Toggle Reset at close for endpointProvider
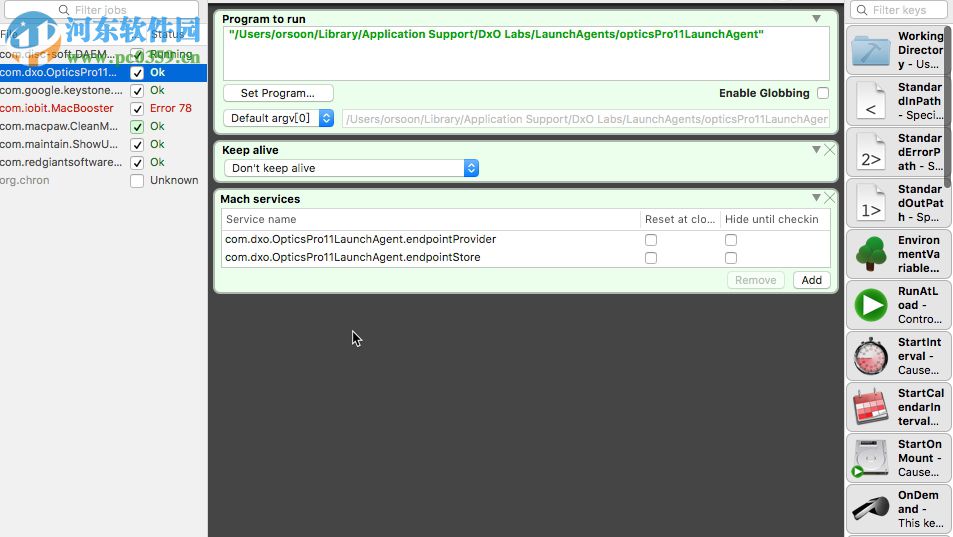This screenshot has height=537, width=953. click(651, 240)
